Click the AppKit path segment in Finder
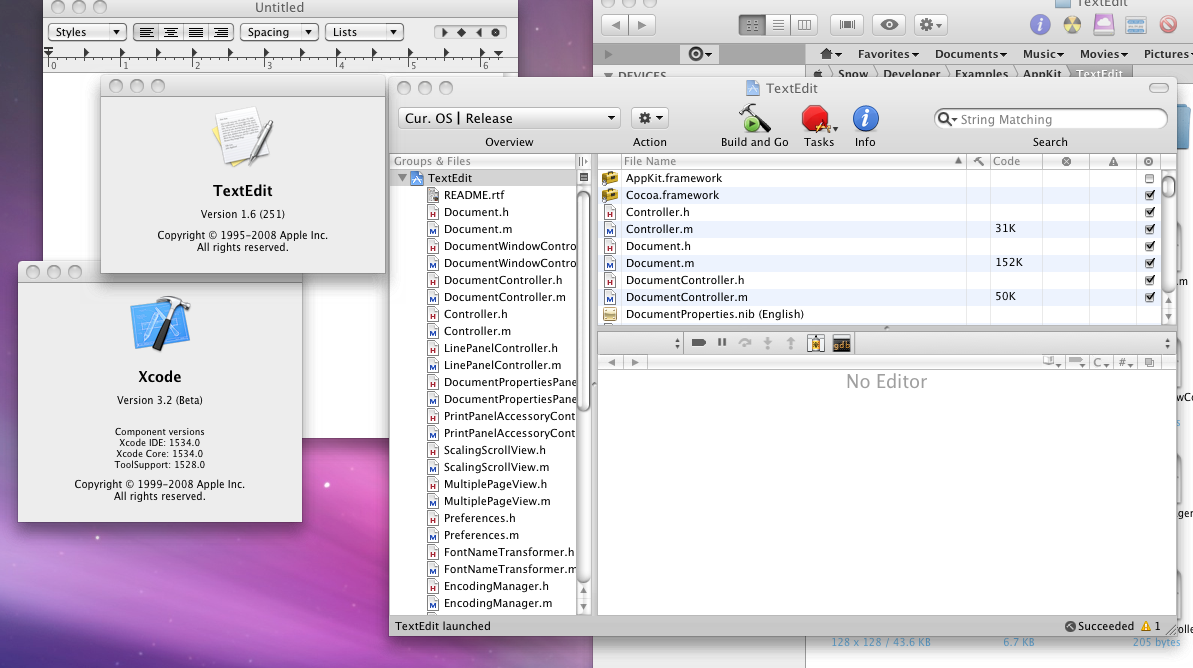The image size is (1193, 668). [x=1042, y=74]
